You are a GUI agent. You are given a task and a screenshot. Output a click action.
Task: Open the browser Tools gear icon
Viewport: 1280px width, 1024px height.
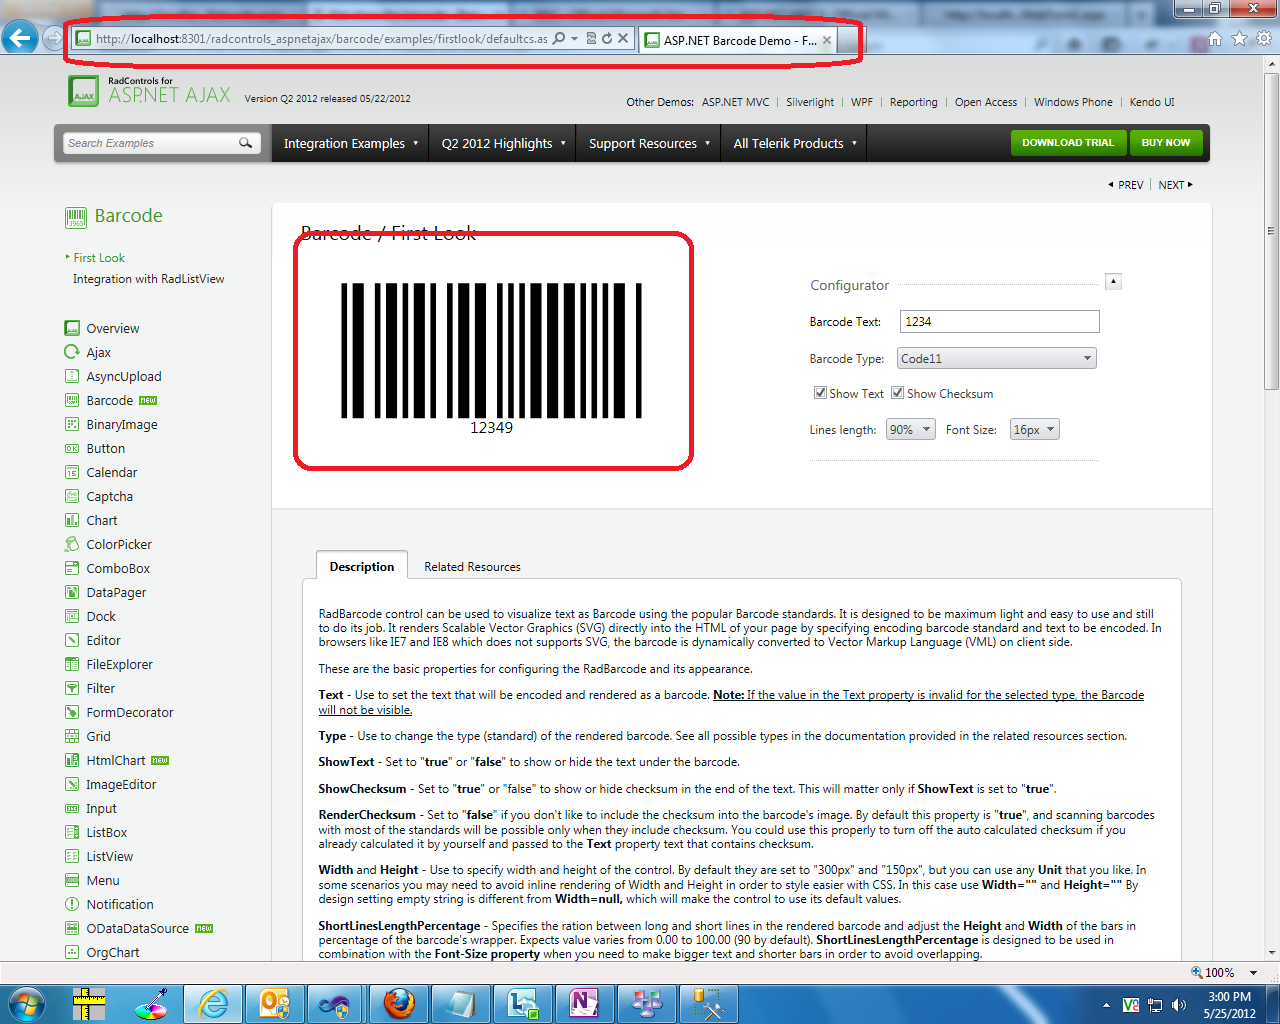[x=1264, y=39]
